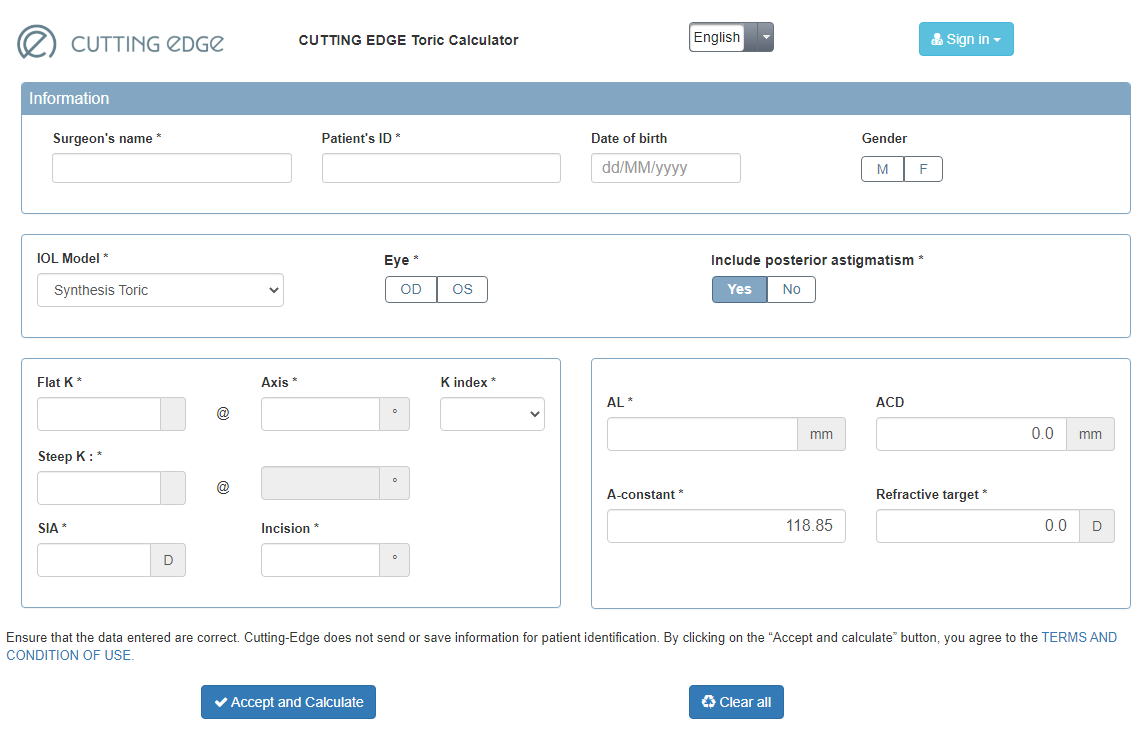Viewport: 1148px width, 748px height.
Task: Click the CUTTING EDGE Toric Calculator title
Action: (x=409, y=40)
